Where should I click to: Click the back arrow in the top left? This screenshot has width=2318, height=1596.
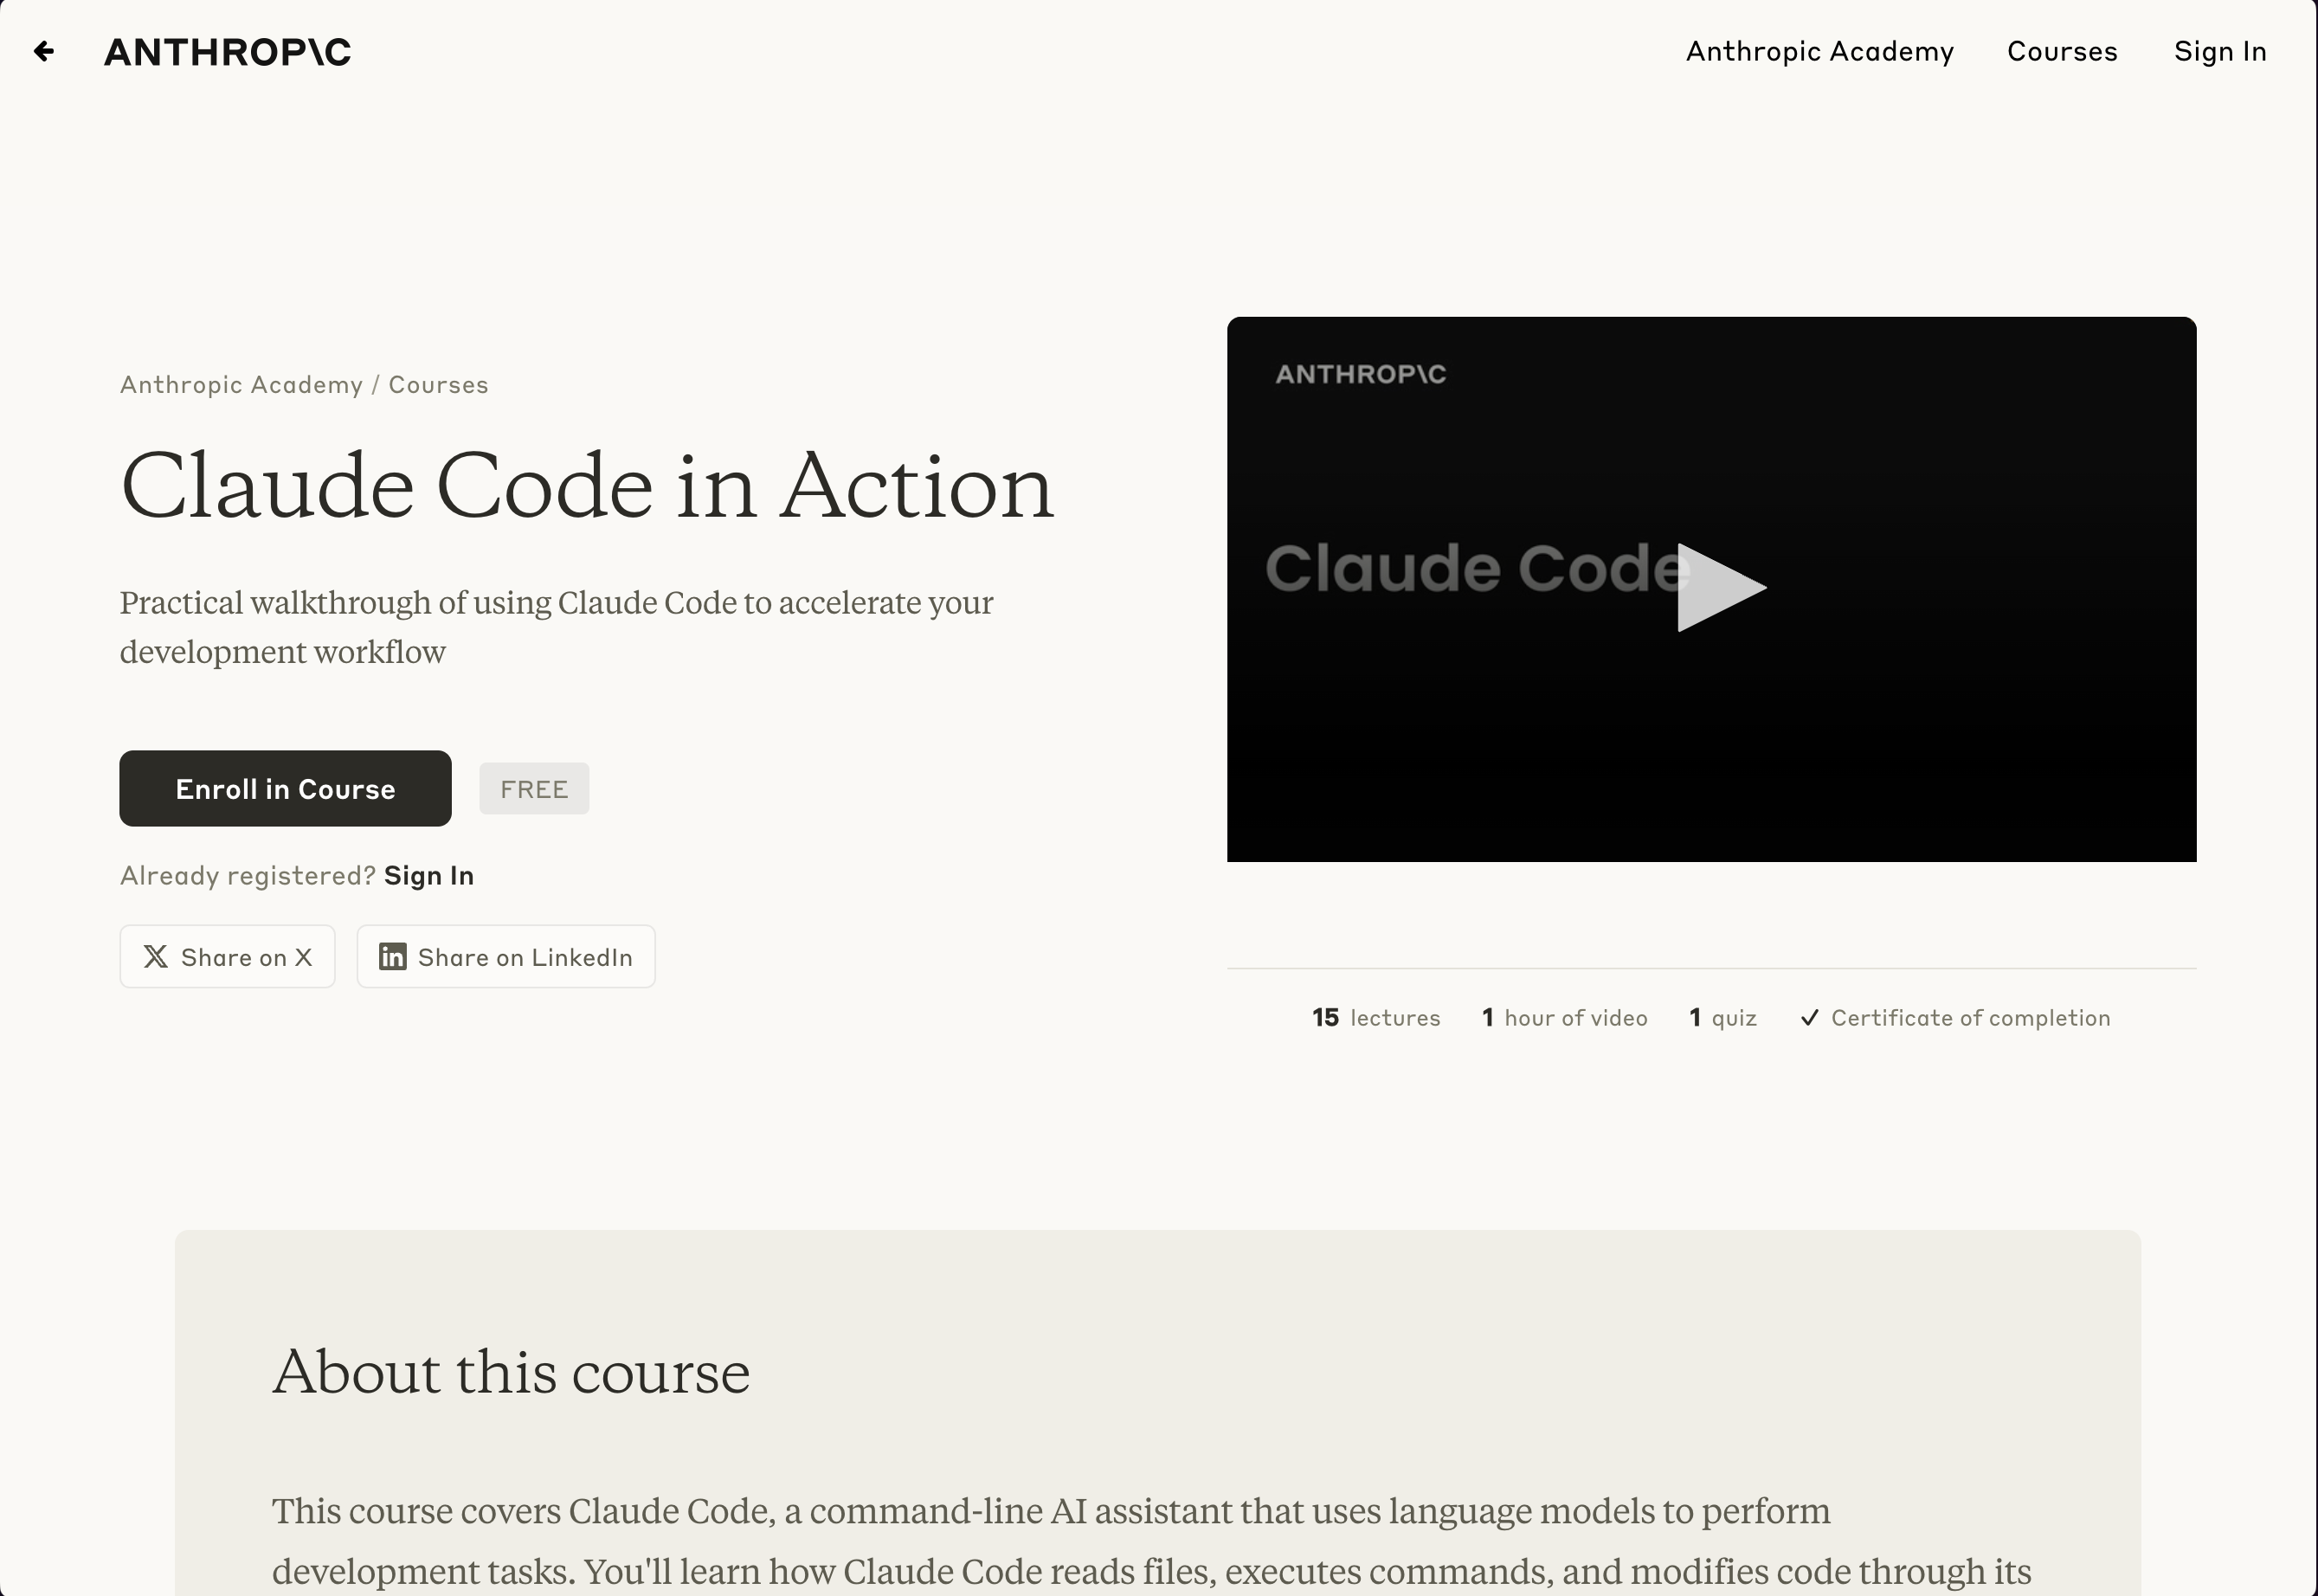tap(44, 51)
